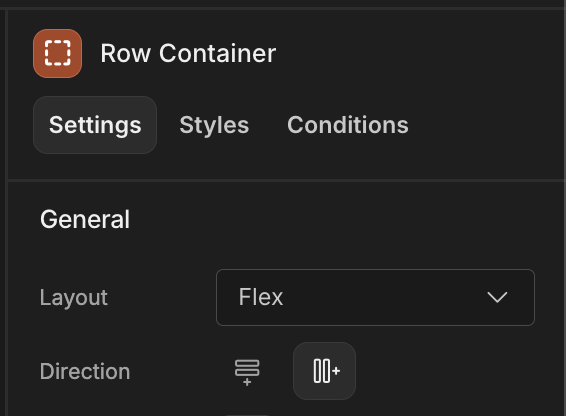Select the horizontal columns direction icon
This screenshot has width=566, height=416.
tap(324, 371)
